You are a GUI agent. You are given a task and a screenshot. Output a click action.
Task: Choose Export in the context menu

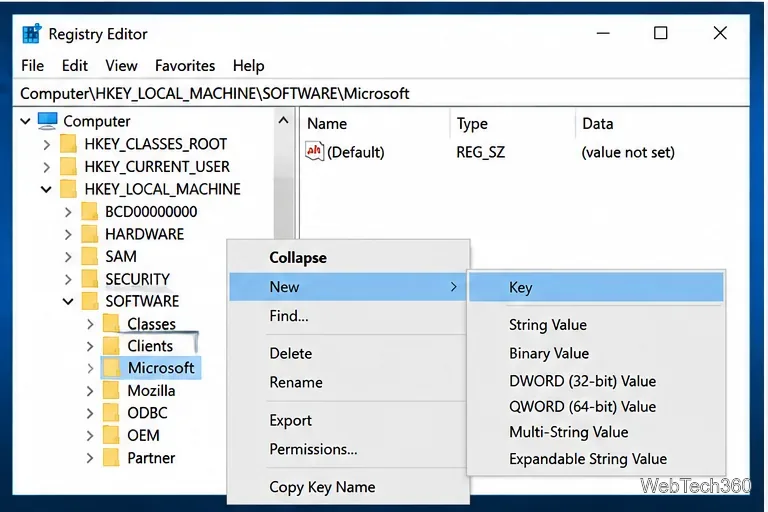coord(349,420)
